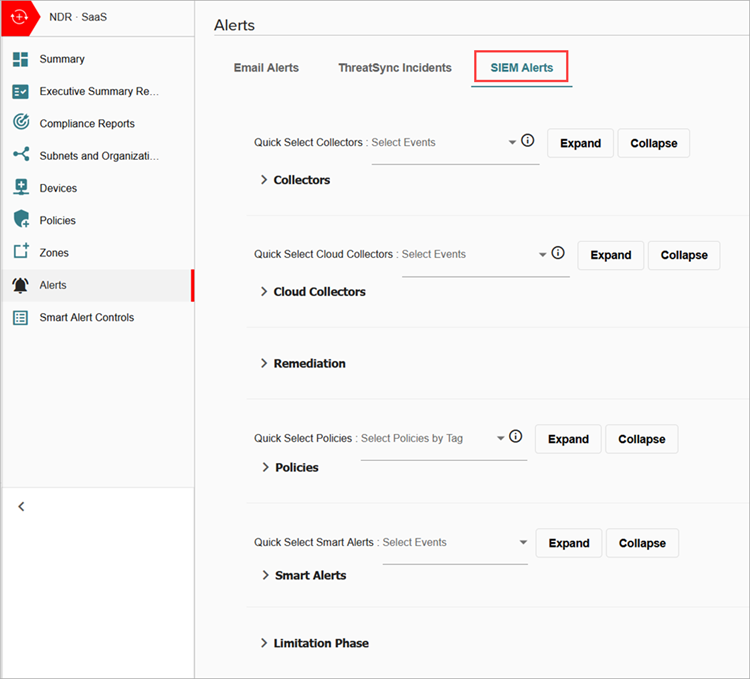Click Expand button for Collectors

[x=580, y=143]
